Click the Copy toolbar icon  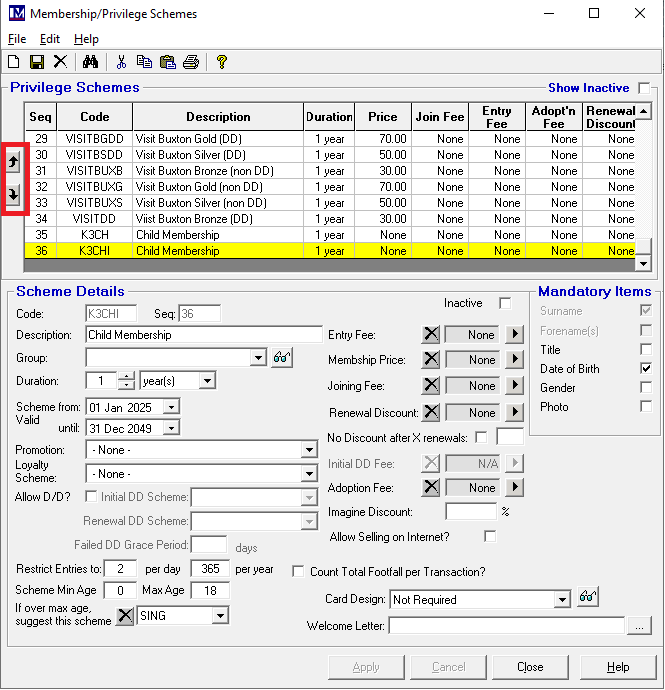click(x=144, y=62)
